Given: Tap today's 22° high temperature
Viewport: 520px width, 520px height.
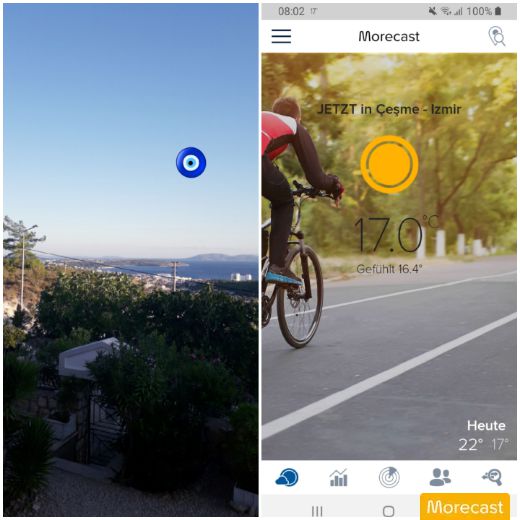Looking at the screenshot, I should pyautogui.click(x=471, y=444).
